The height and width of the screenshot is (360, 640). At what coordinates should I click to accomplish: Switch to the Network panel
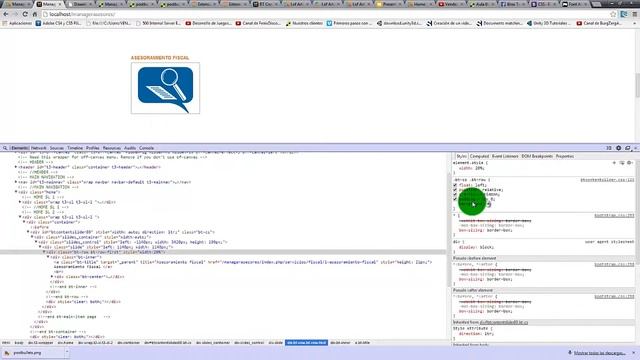tap(39, 148)
